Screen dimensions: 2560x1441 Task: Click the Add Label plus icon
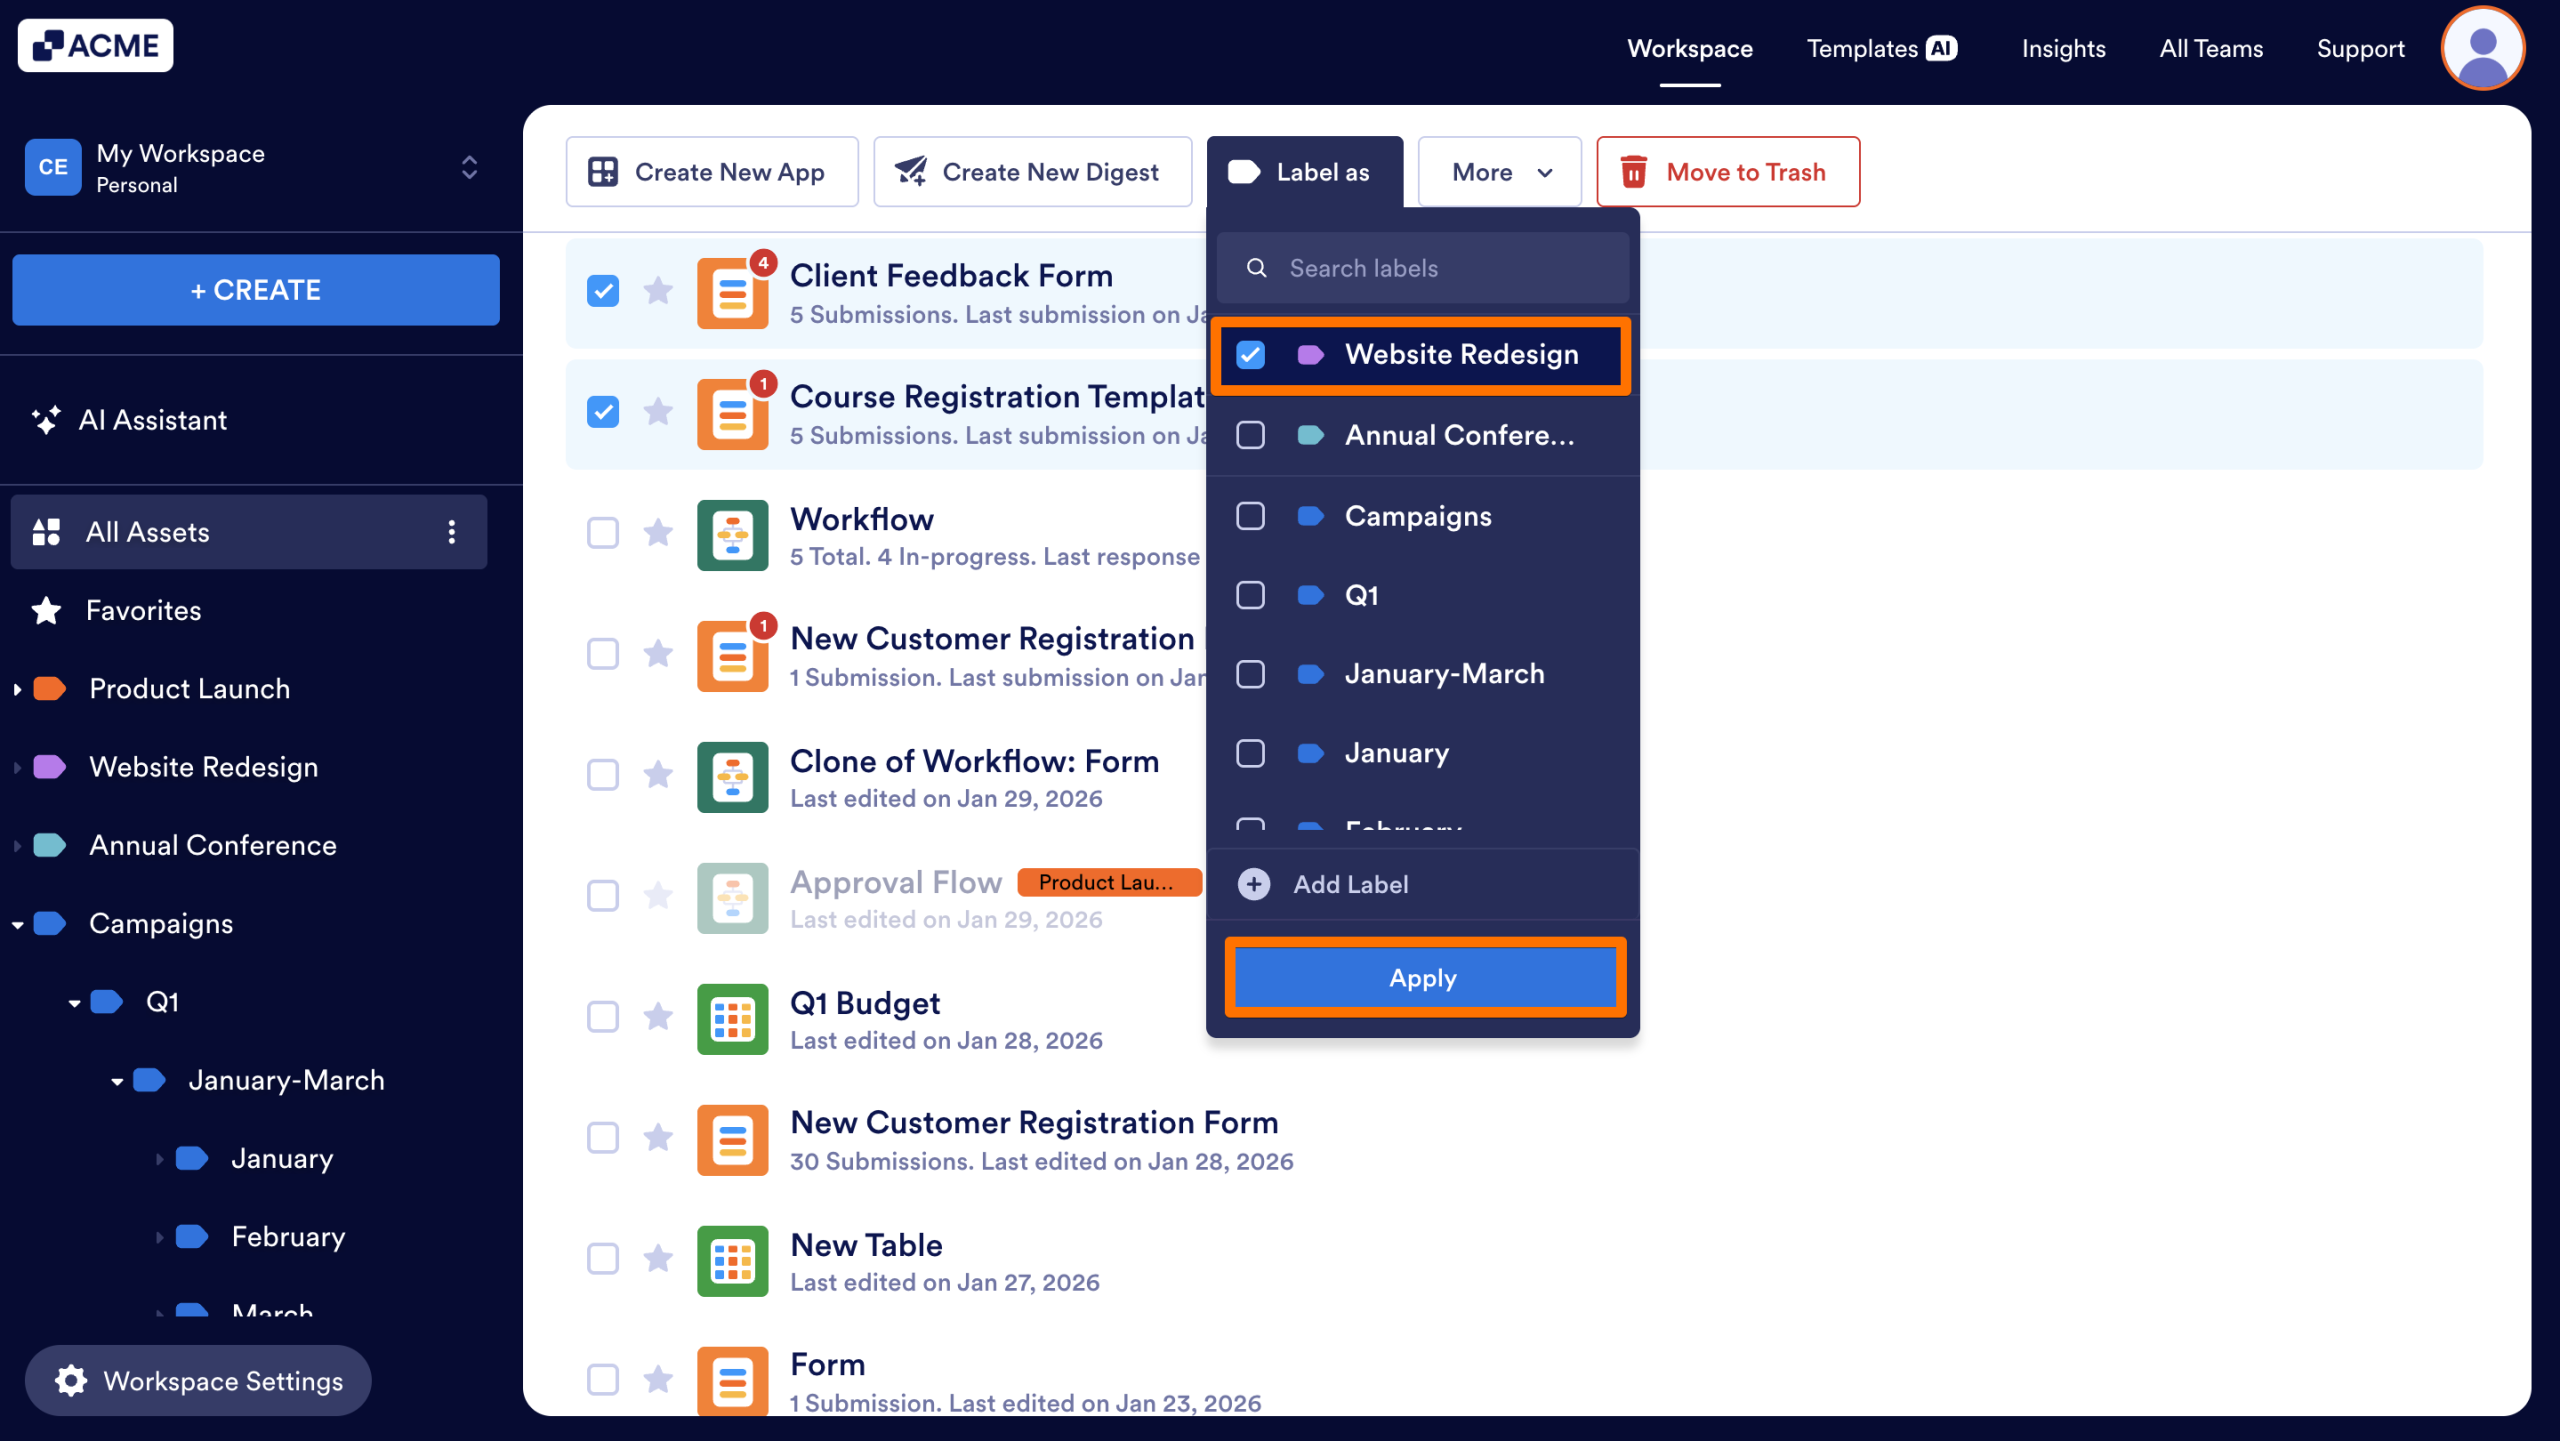[x=1254, y=884]
